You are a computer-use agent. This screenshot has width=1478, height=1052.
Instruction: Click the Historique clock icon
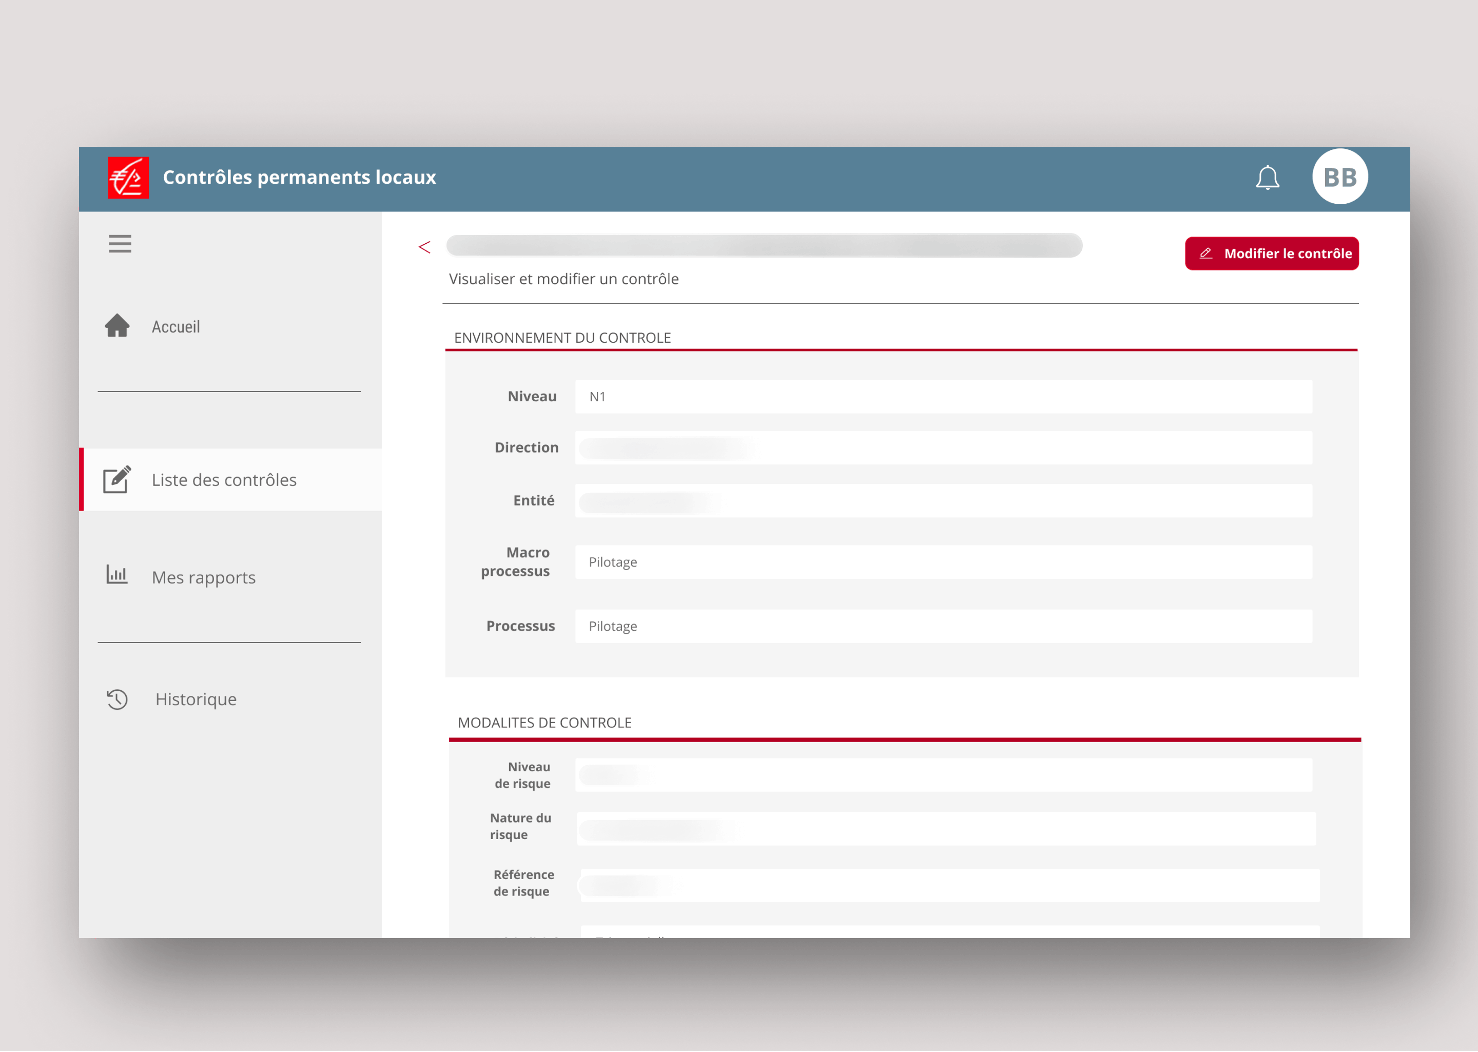click(117, 699)
